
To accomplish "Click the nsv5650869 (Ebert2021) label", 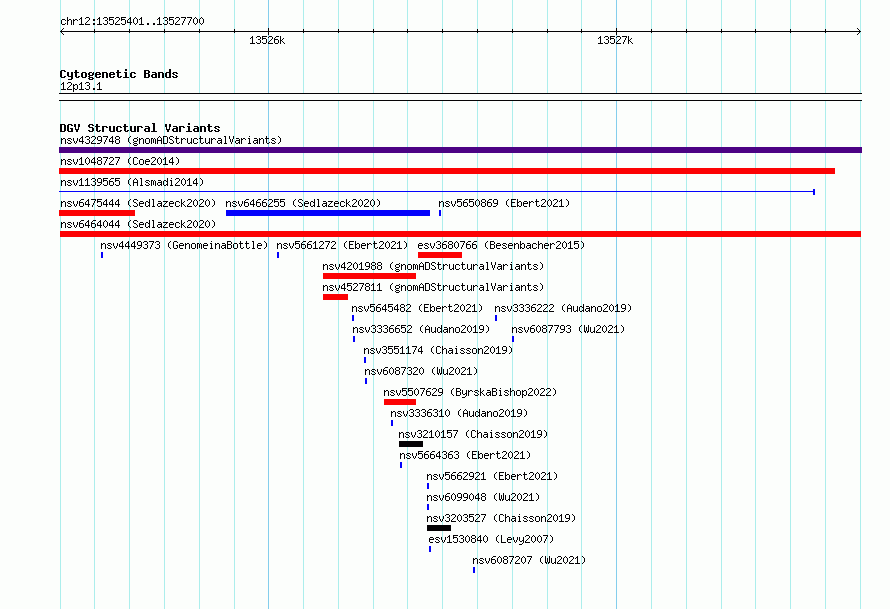I will [x=504, y=203].
